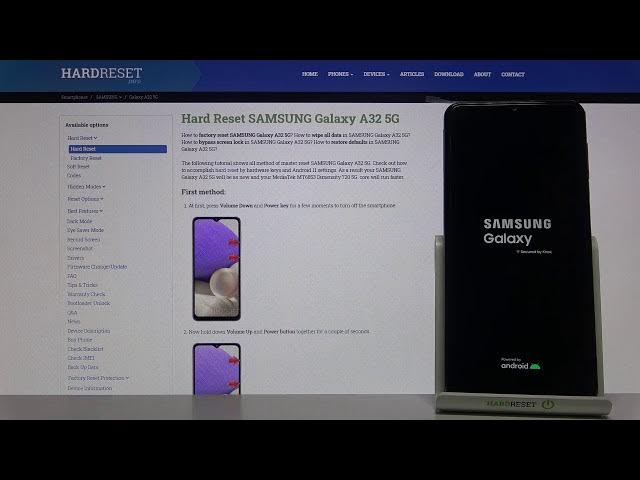The width and height of the screenshot is (640, 480).
Task: Expand Factory Reset Protection section
Action: point(98,378)
